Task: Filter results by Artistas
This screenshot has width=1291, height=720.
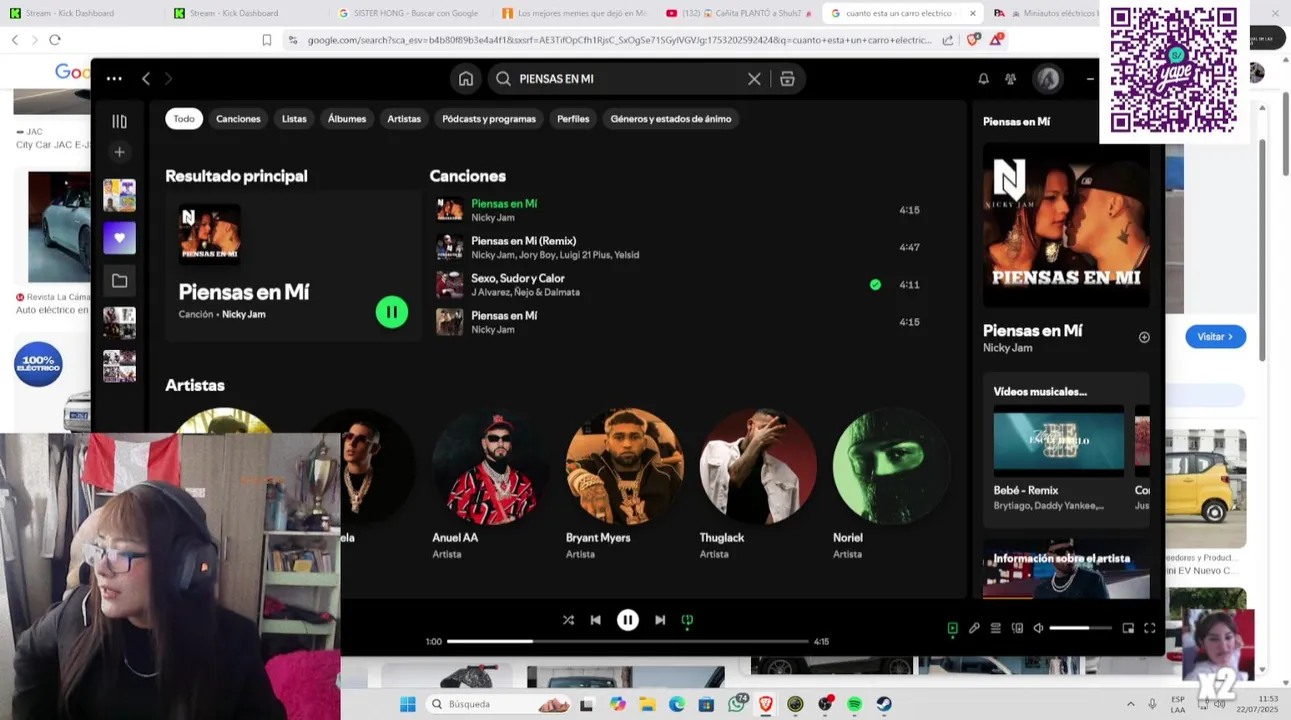Action: [404, 119]
